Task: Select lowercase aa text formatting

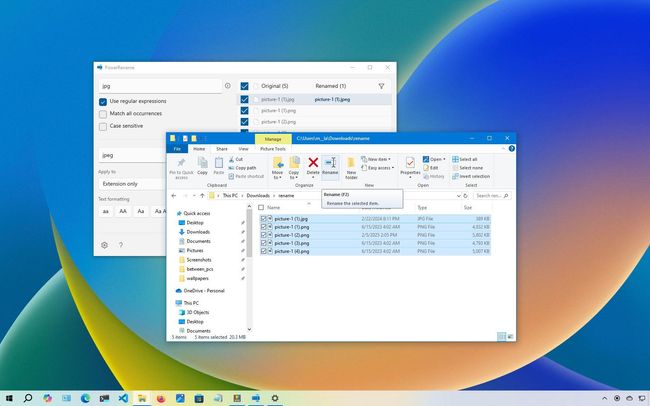Action: (x=106, y=212)
